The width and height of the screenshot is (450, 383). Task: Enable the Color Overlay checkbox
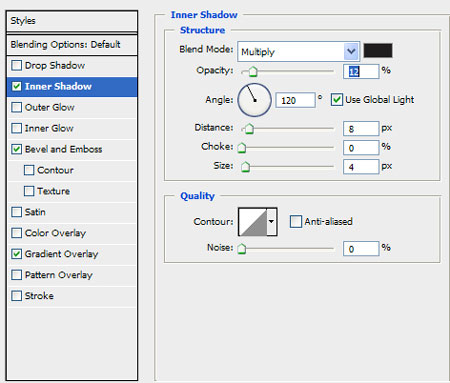16,233
